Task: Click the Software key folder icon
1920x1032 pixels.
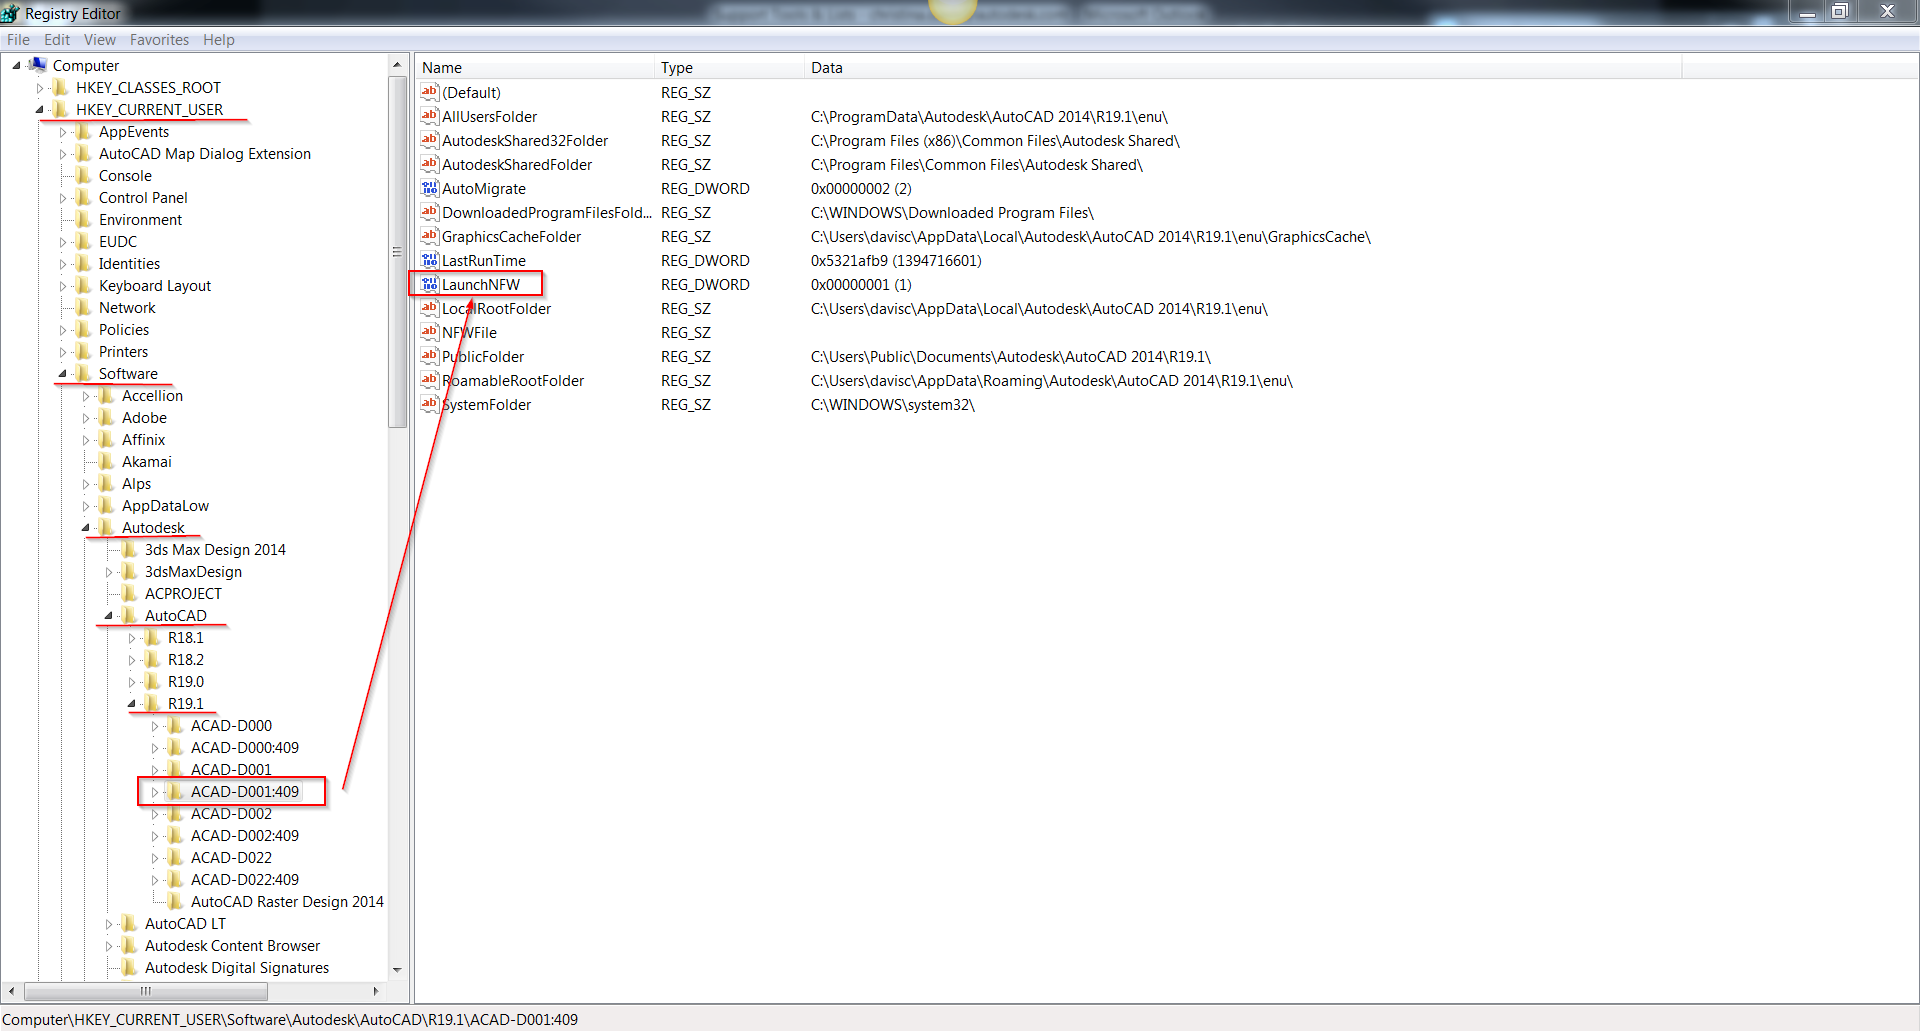Action: point(84,373)
